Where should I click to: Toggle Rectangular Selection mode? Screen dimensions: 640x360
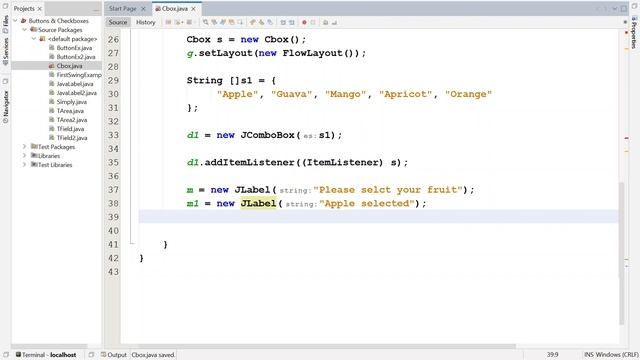(x=240, y=22)
